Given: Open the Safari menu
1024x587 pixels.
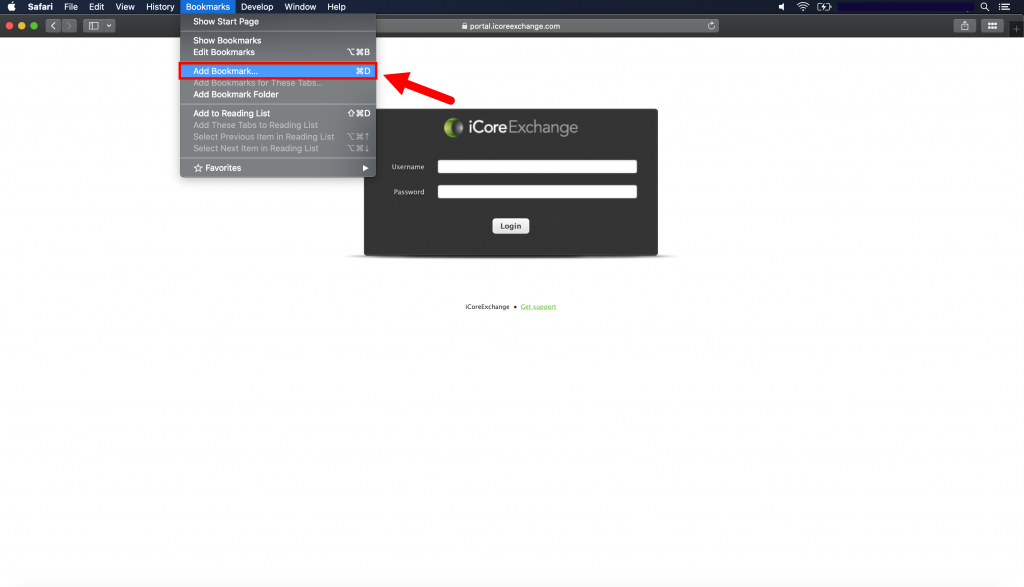Looking at the screenshot, I should tap(40, 7).
